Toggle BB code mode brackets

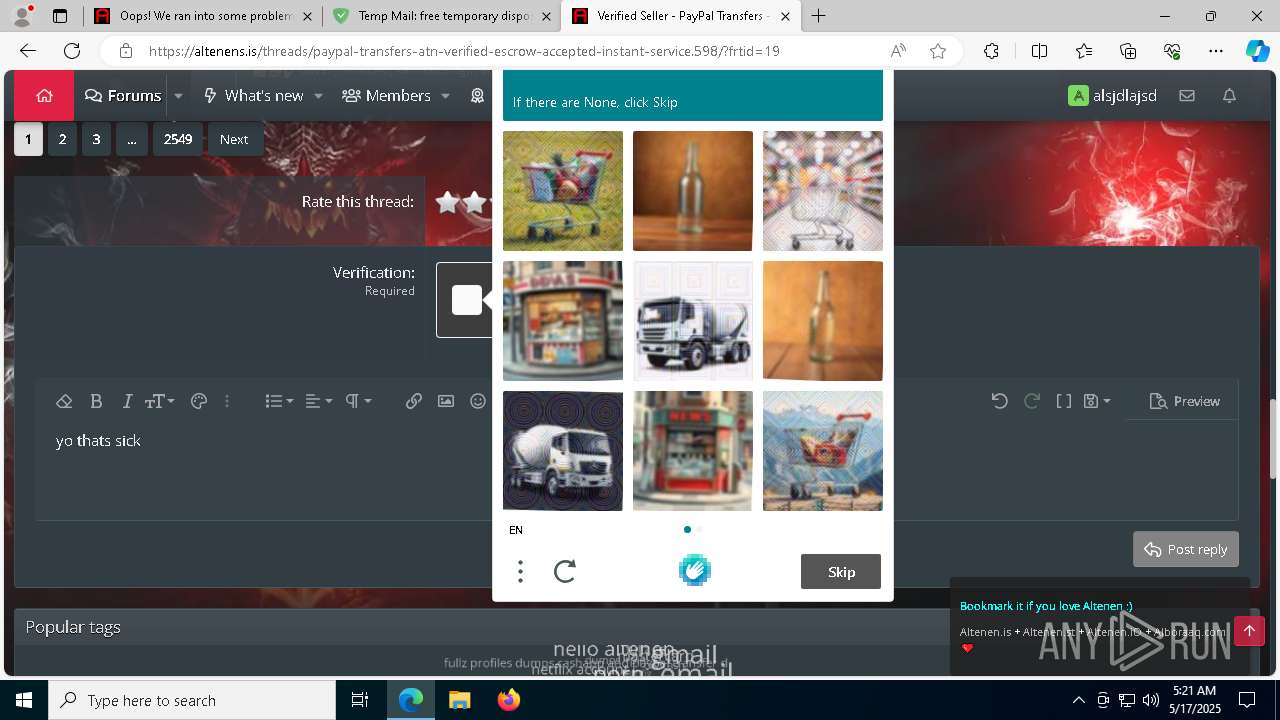(1064, 401)
